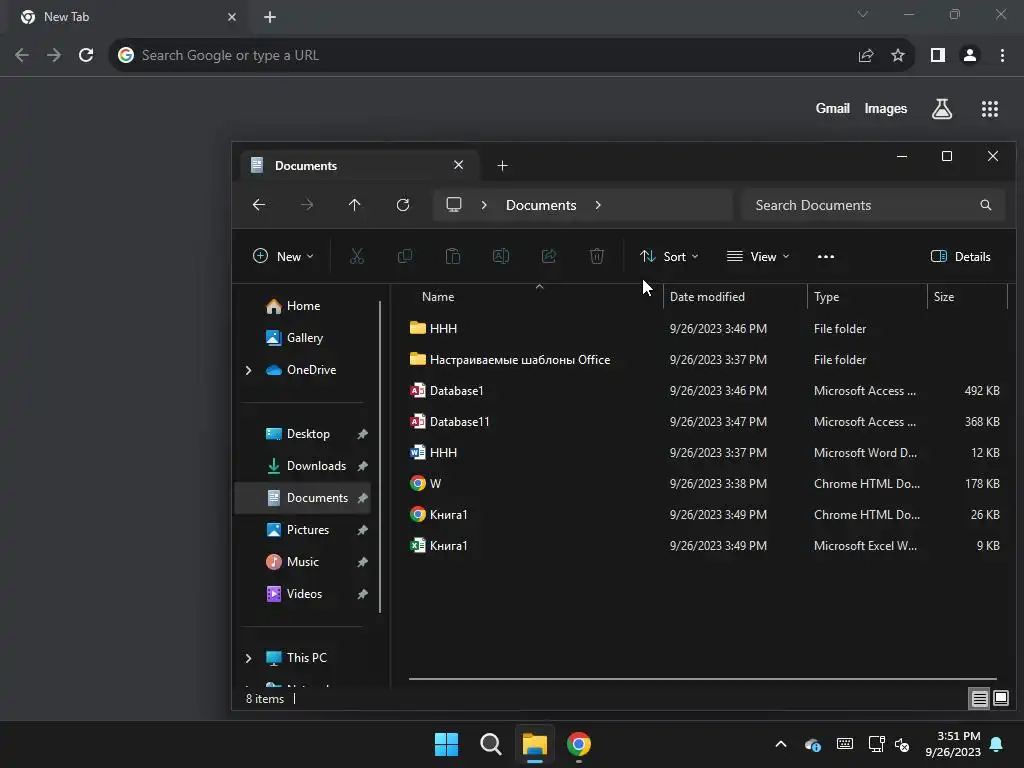Select the Database11 Access file
The width and height of the screenshot is (1024, 768).
tap(704, 422)
